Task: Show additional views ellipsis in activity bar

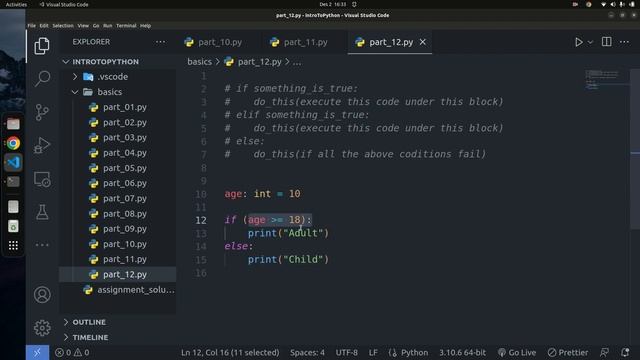Action: click(x=42, y=245)
